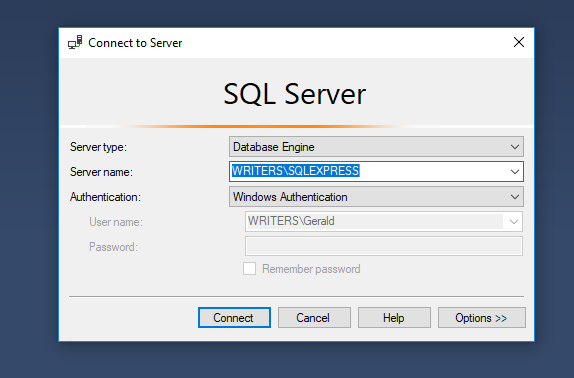Click the Connect to Server title icon

pos(75,42)
